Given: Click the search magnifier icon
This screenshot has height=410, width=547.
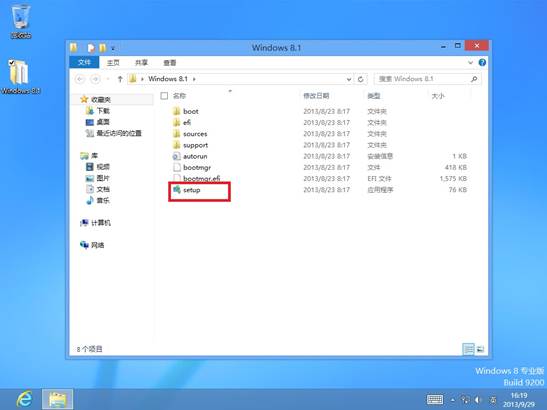Looking at the screenshot, I should [474, 79].
